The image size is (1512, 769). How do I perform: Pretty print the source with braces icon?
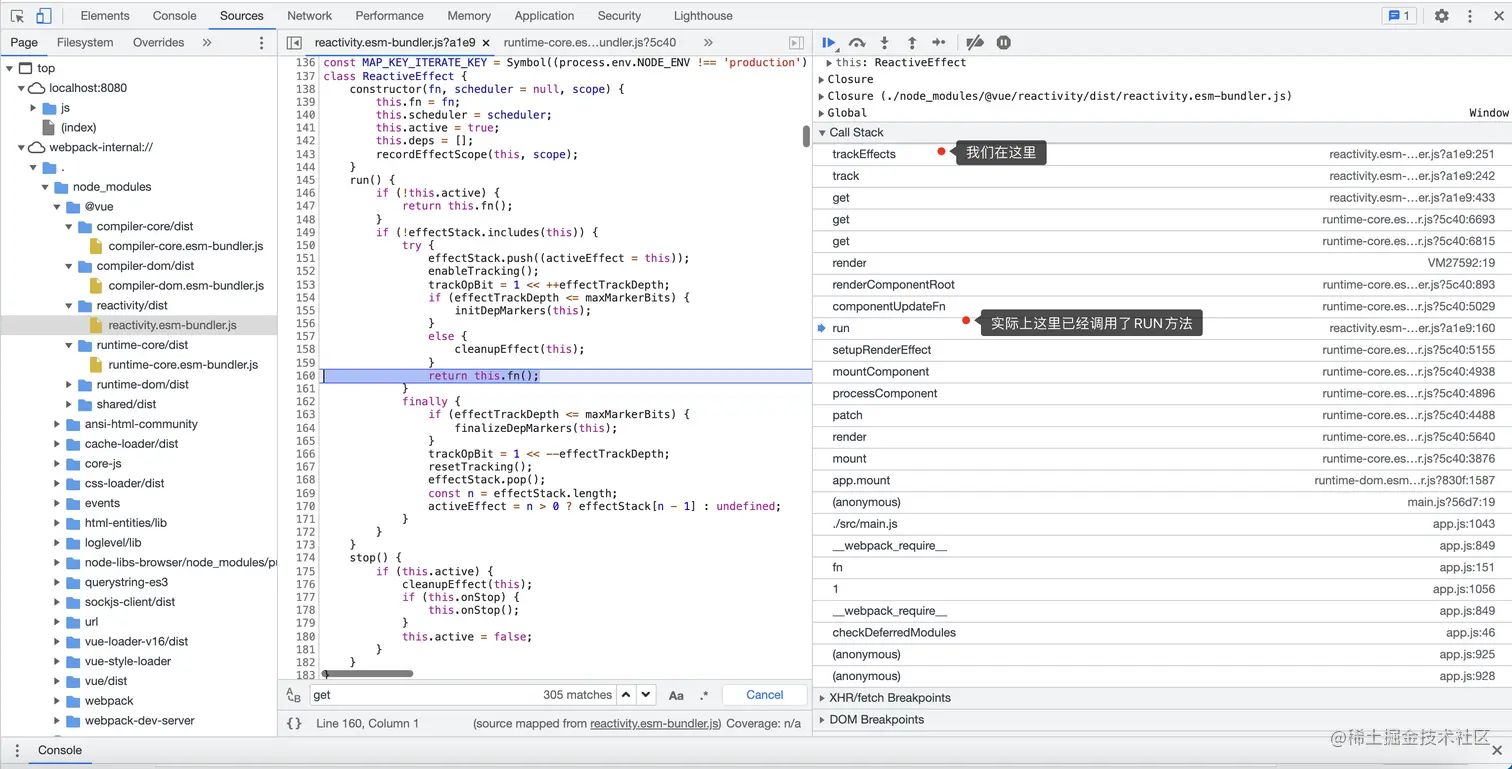(x=294, y=723)
